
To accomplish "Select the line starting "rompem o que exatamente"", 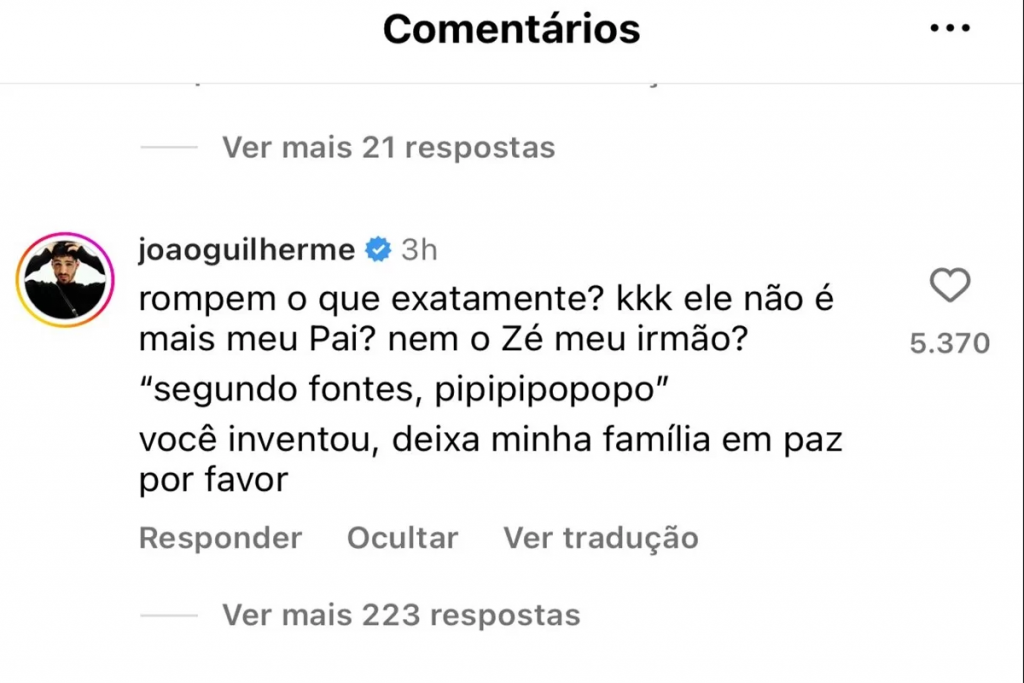I will click(x=485, y=297).
